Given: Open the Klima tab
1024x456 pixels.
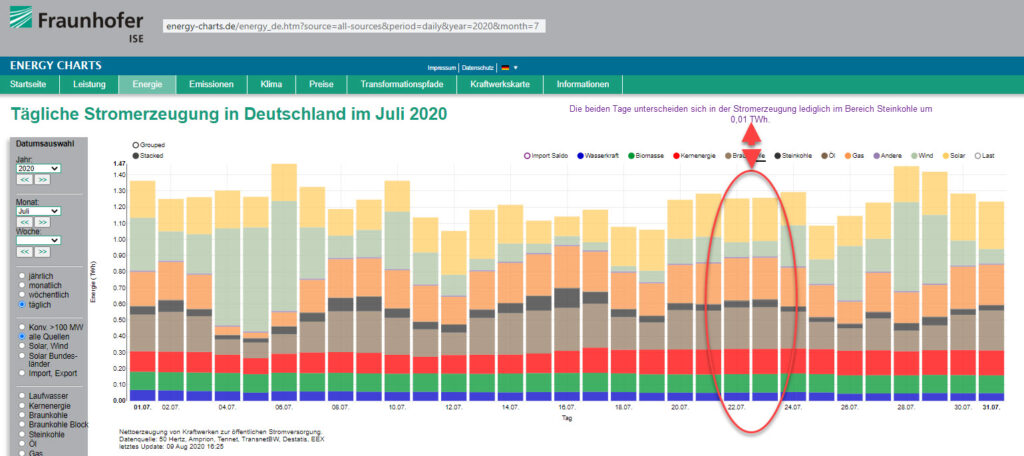Looking at the screenshot, I should coord(271,84).
